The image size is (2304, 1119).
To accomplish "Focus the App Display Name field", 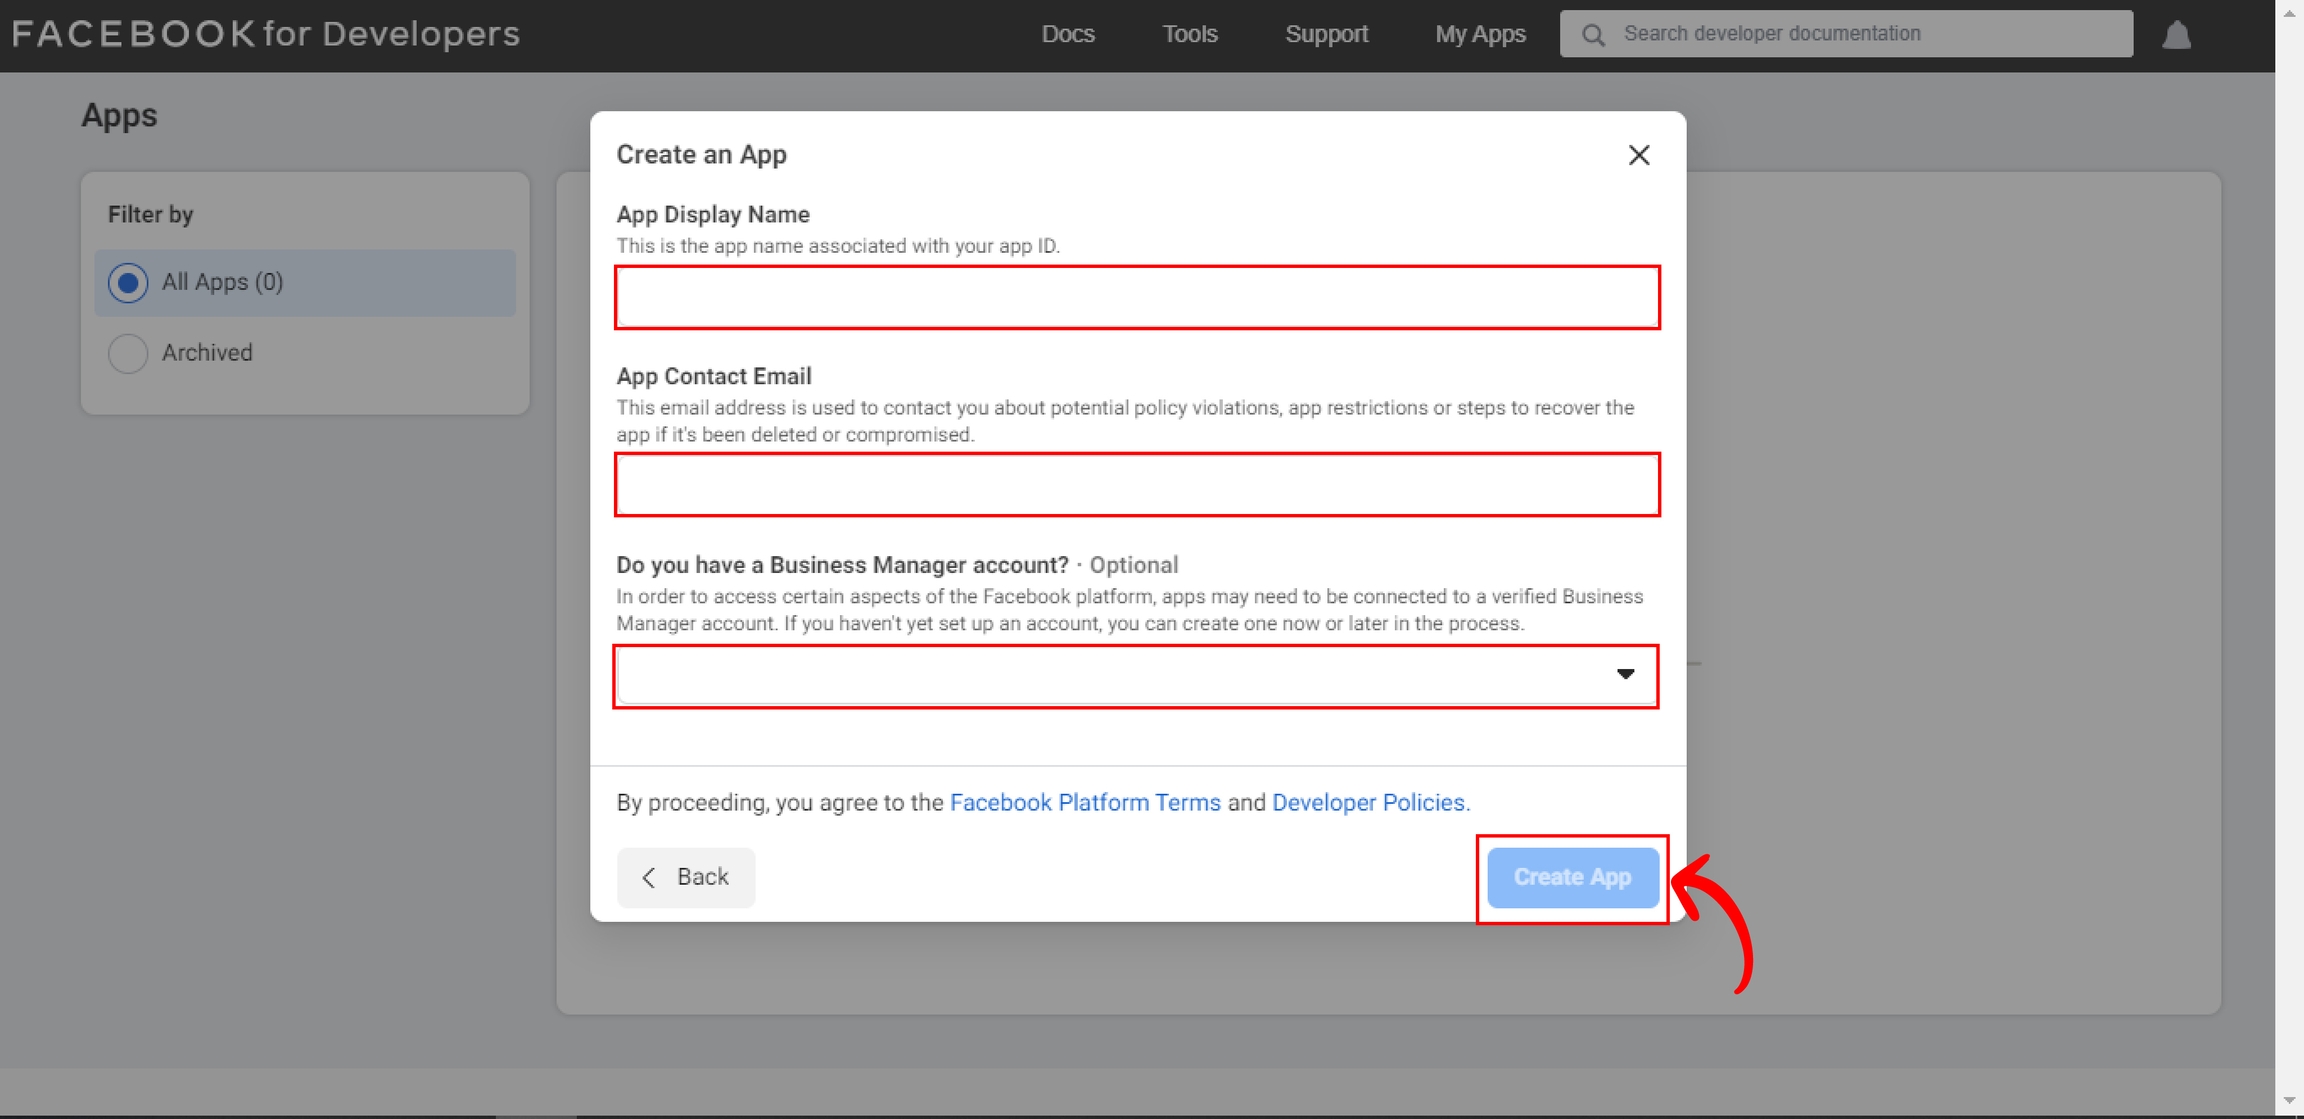I will (x=1137, y=298).
